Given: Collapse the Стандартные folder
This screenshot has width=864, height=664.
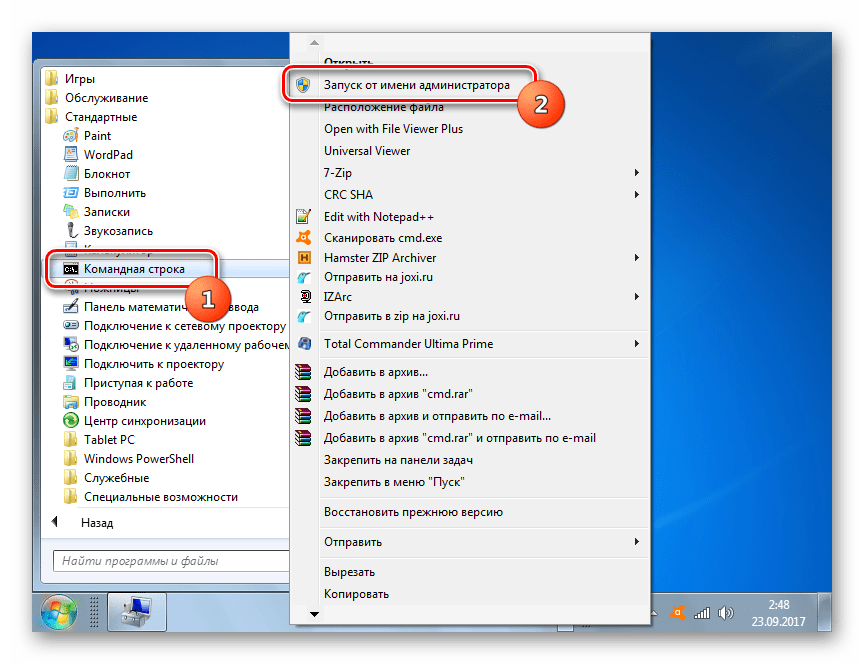Looking at the screenshot, I should point(91,117).
